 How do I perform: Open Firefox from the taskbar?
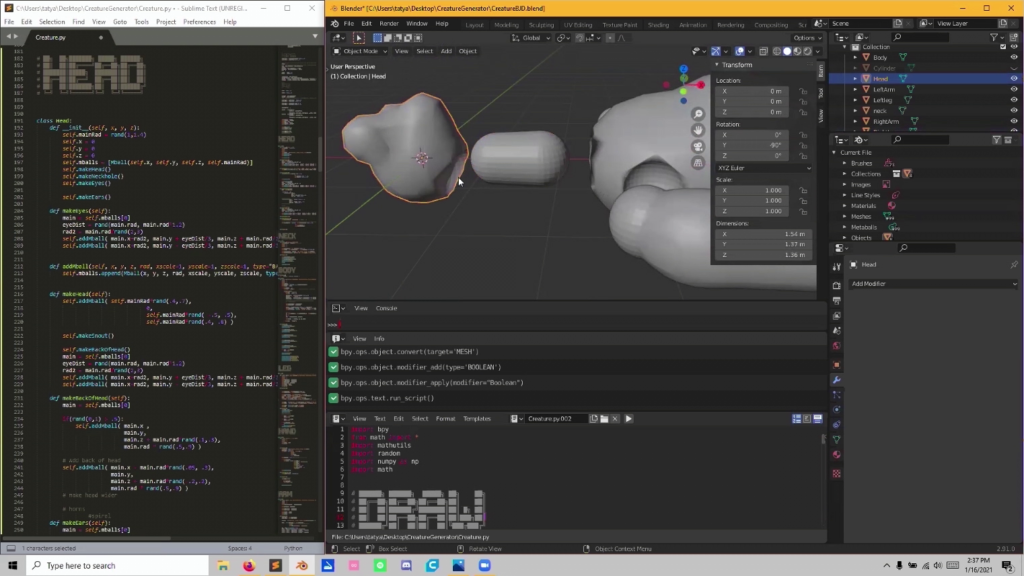249,566
